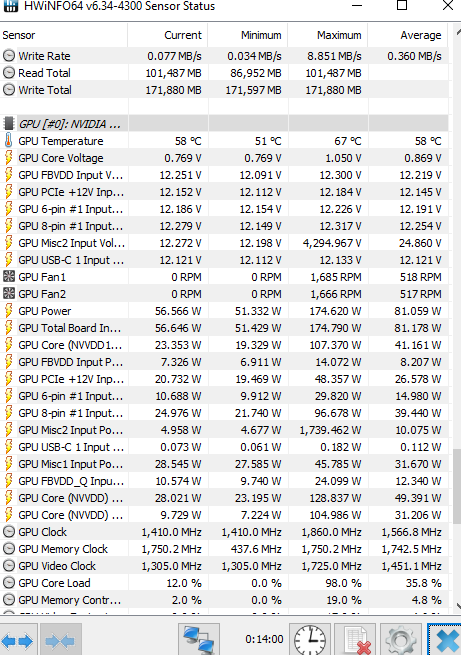Select the GPU [#0]: NVIDIA ... group row

[x=225, y=124]
